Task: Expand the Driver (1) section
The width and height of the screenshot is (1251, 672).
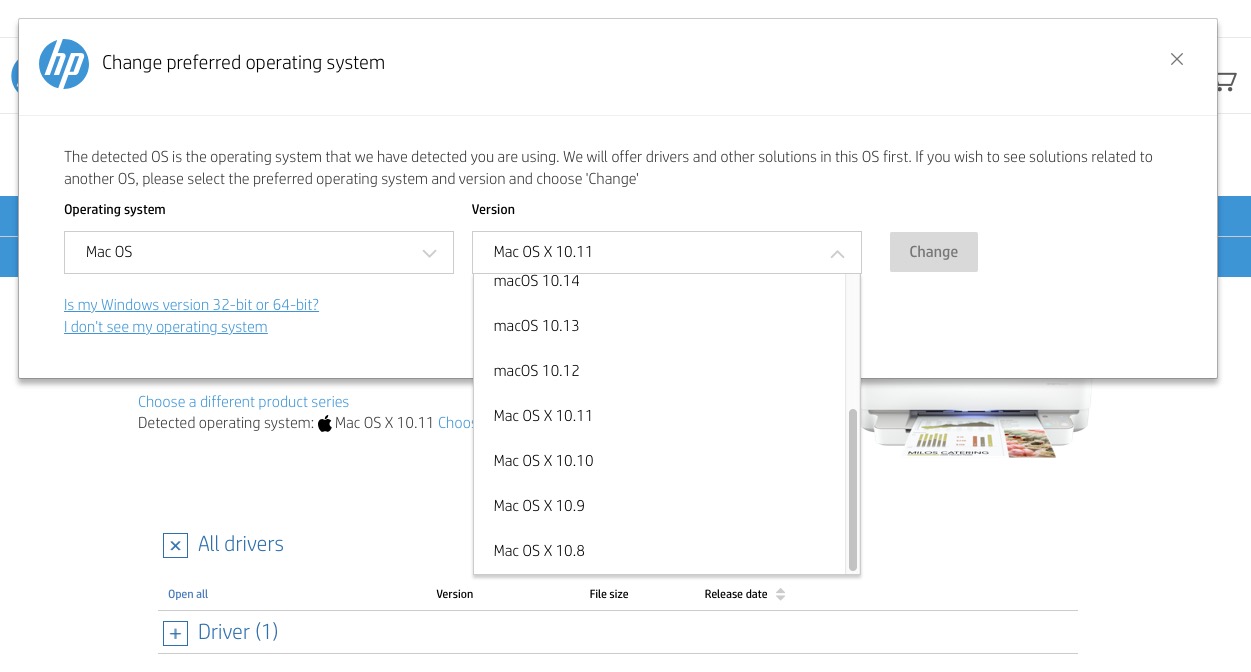Action: point(175,633)
